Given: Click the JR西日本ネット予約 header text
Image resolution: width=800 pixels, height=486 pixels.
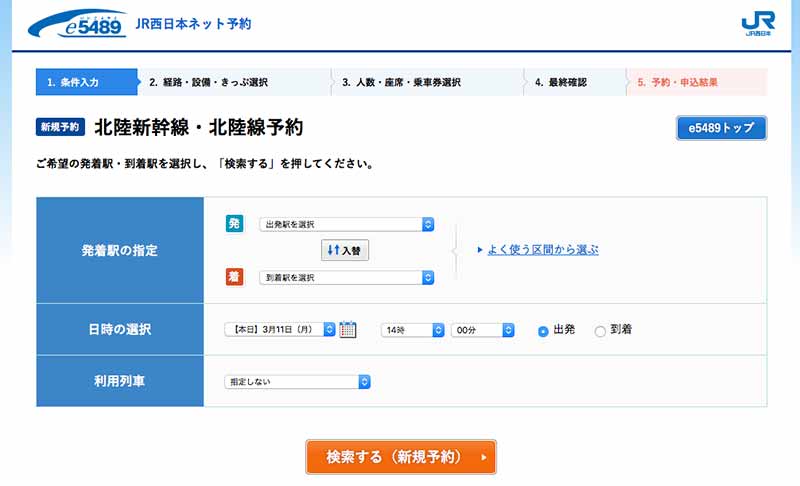Looking at the screenshot, I should point(193,24).
